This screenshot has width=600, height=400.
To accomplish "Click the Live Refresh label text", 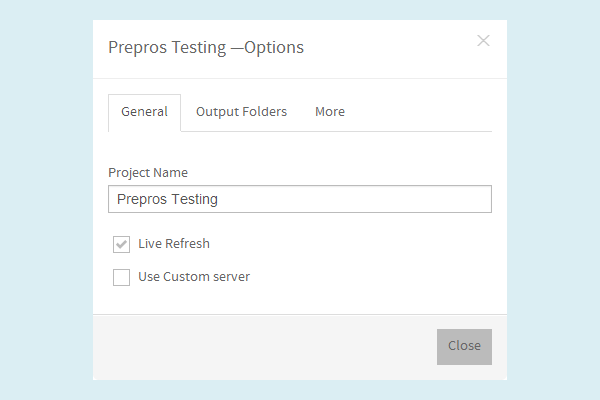I will click(x=174, y=244).
